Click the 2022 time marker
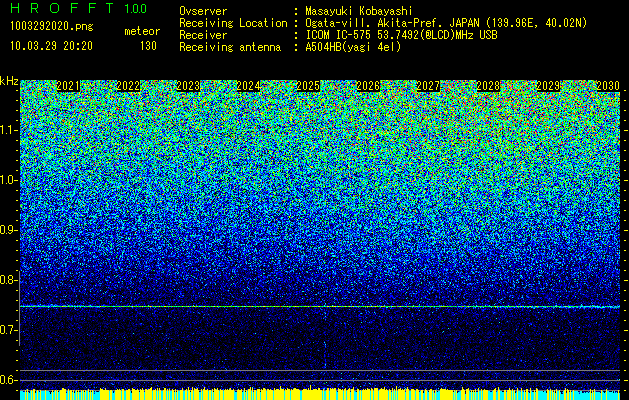629x400 pixels. pos(128,86)
